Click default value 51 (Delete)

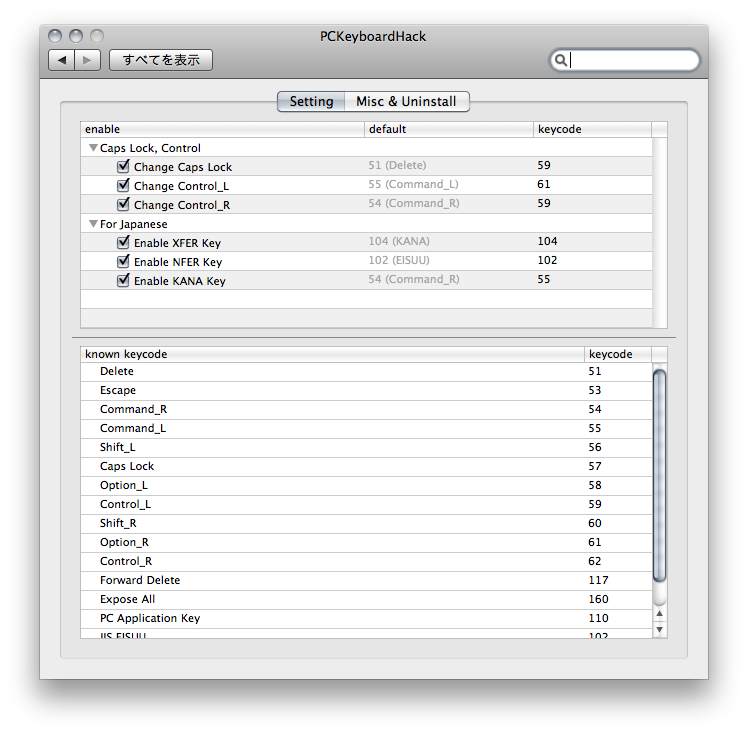[397, 165]
